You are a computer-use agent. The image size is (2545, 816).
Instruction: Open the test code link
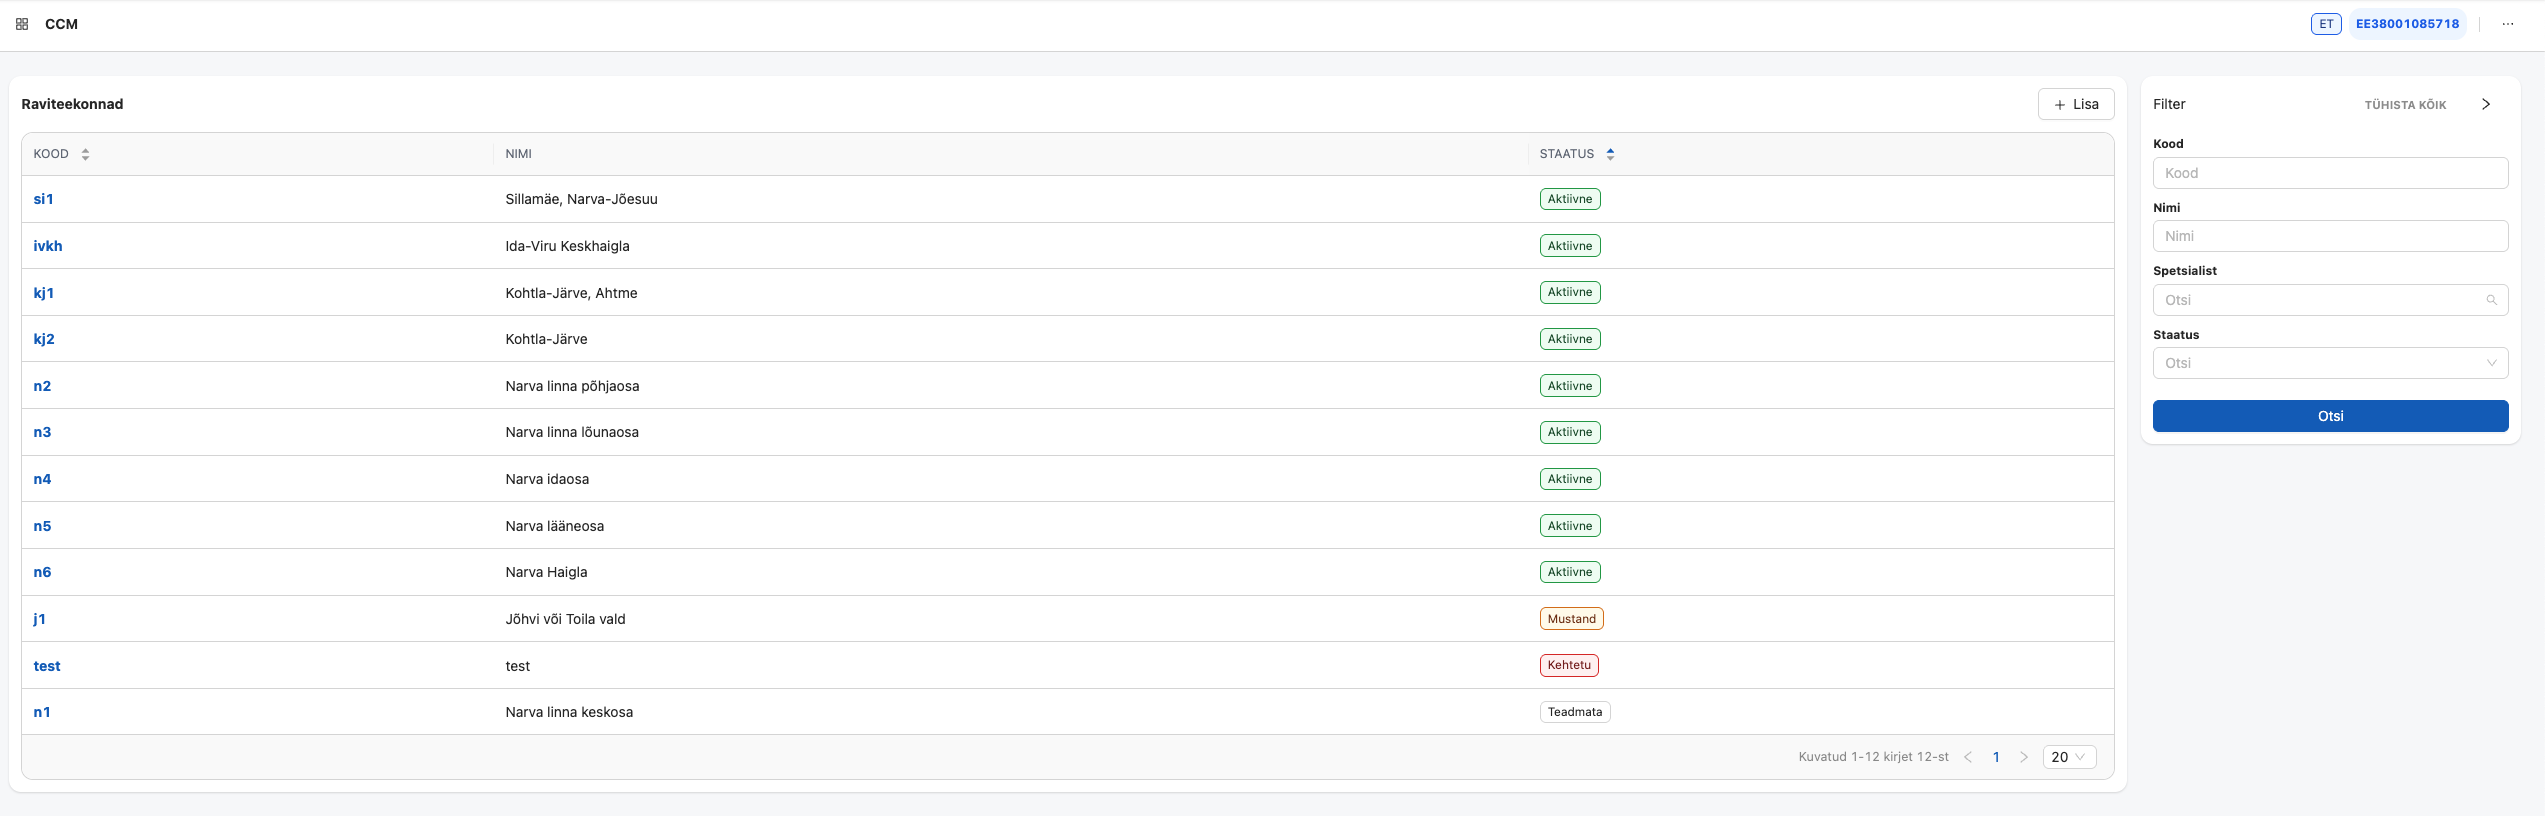point(47,666)
